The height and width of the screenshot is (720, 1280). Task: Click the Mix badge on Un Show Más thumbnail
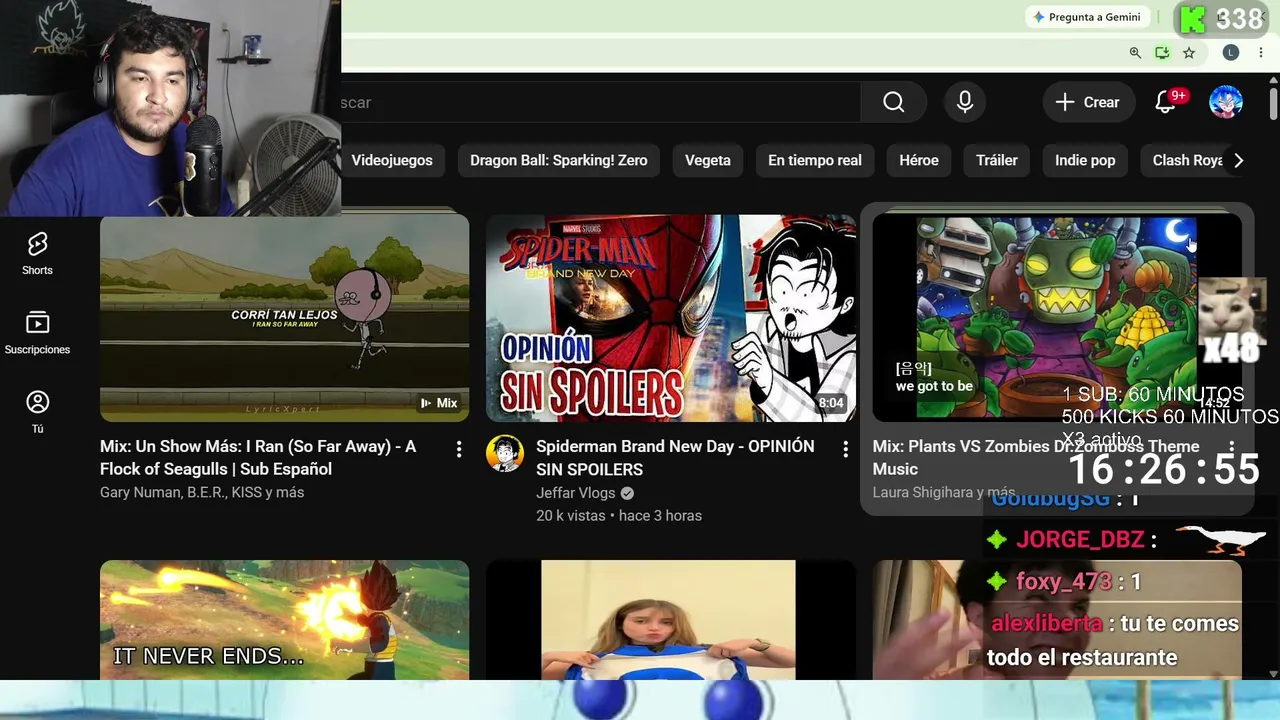tap(439, 403)
